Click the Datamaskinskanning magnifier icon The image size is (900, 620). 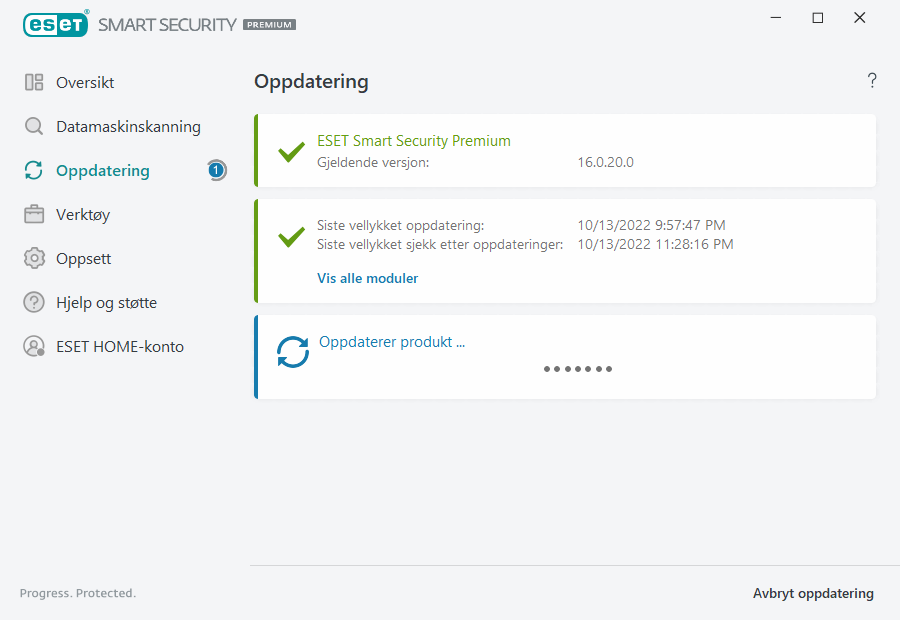coord(34,127)
